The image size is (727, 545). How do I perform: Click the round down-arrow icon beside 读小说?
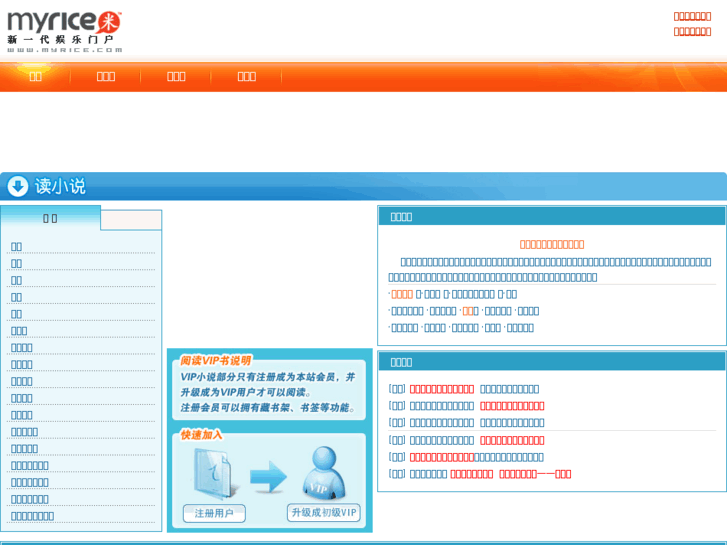pos(18,186)
